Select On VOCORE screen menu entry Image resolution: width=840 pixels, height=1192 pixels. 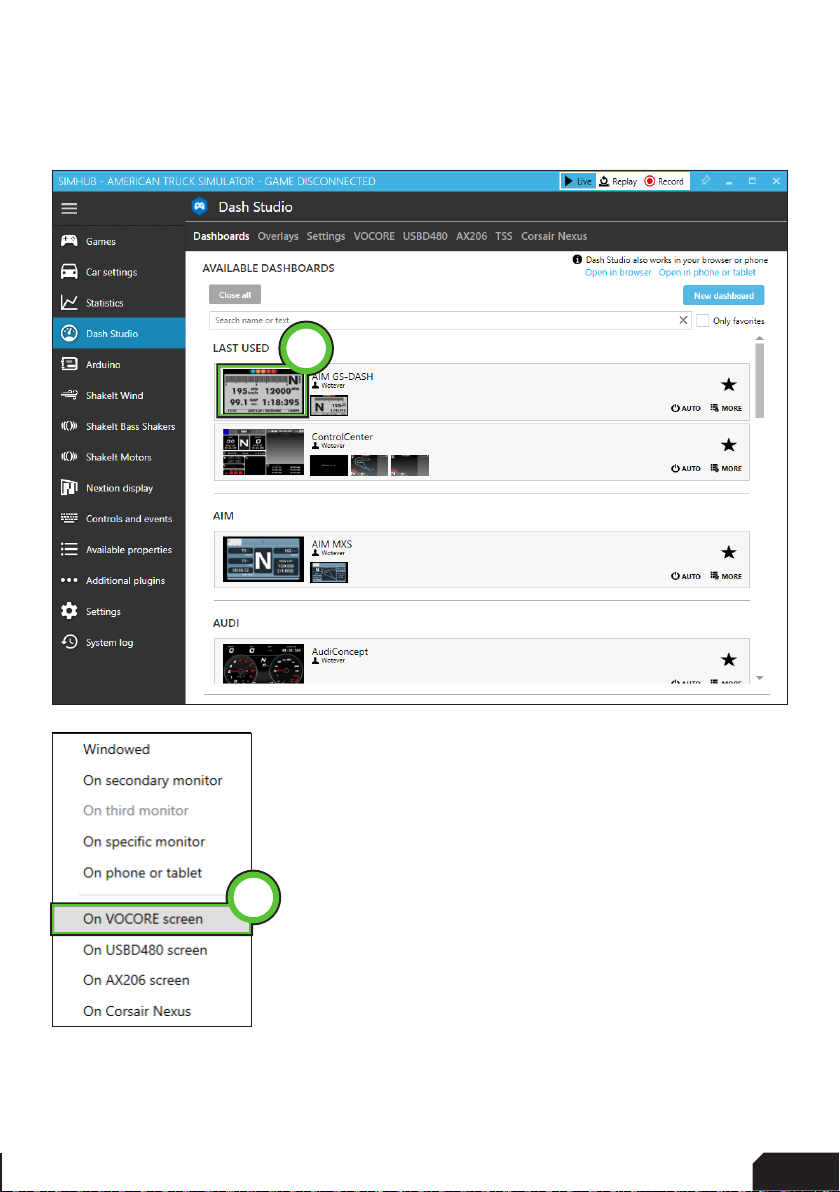[x=151, y=919]
